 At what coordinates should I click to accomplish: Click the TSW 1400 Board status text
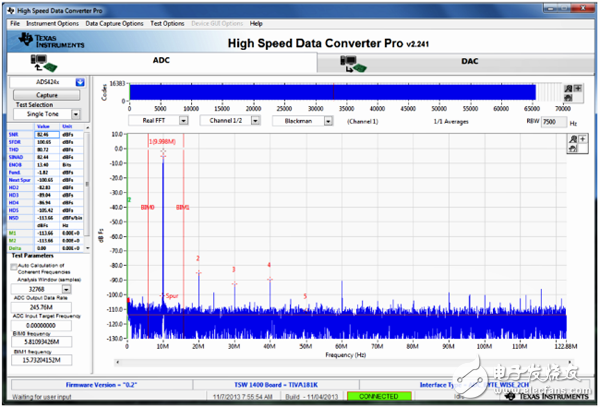(276, 385)
